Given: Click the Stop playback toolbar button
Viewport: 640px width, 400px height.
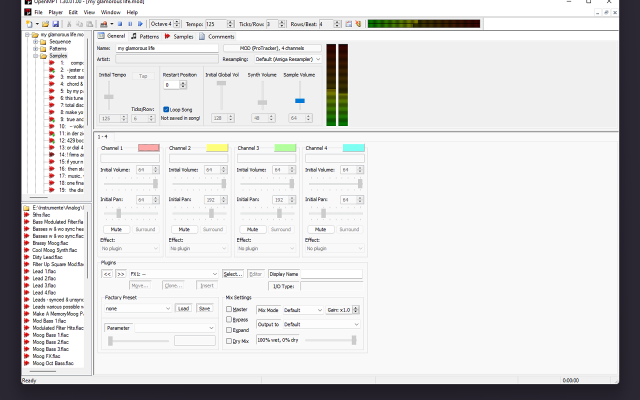Looking at the screenshot, I should click(120, 24).
